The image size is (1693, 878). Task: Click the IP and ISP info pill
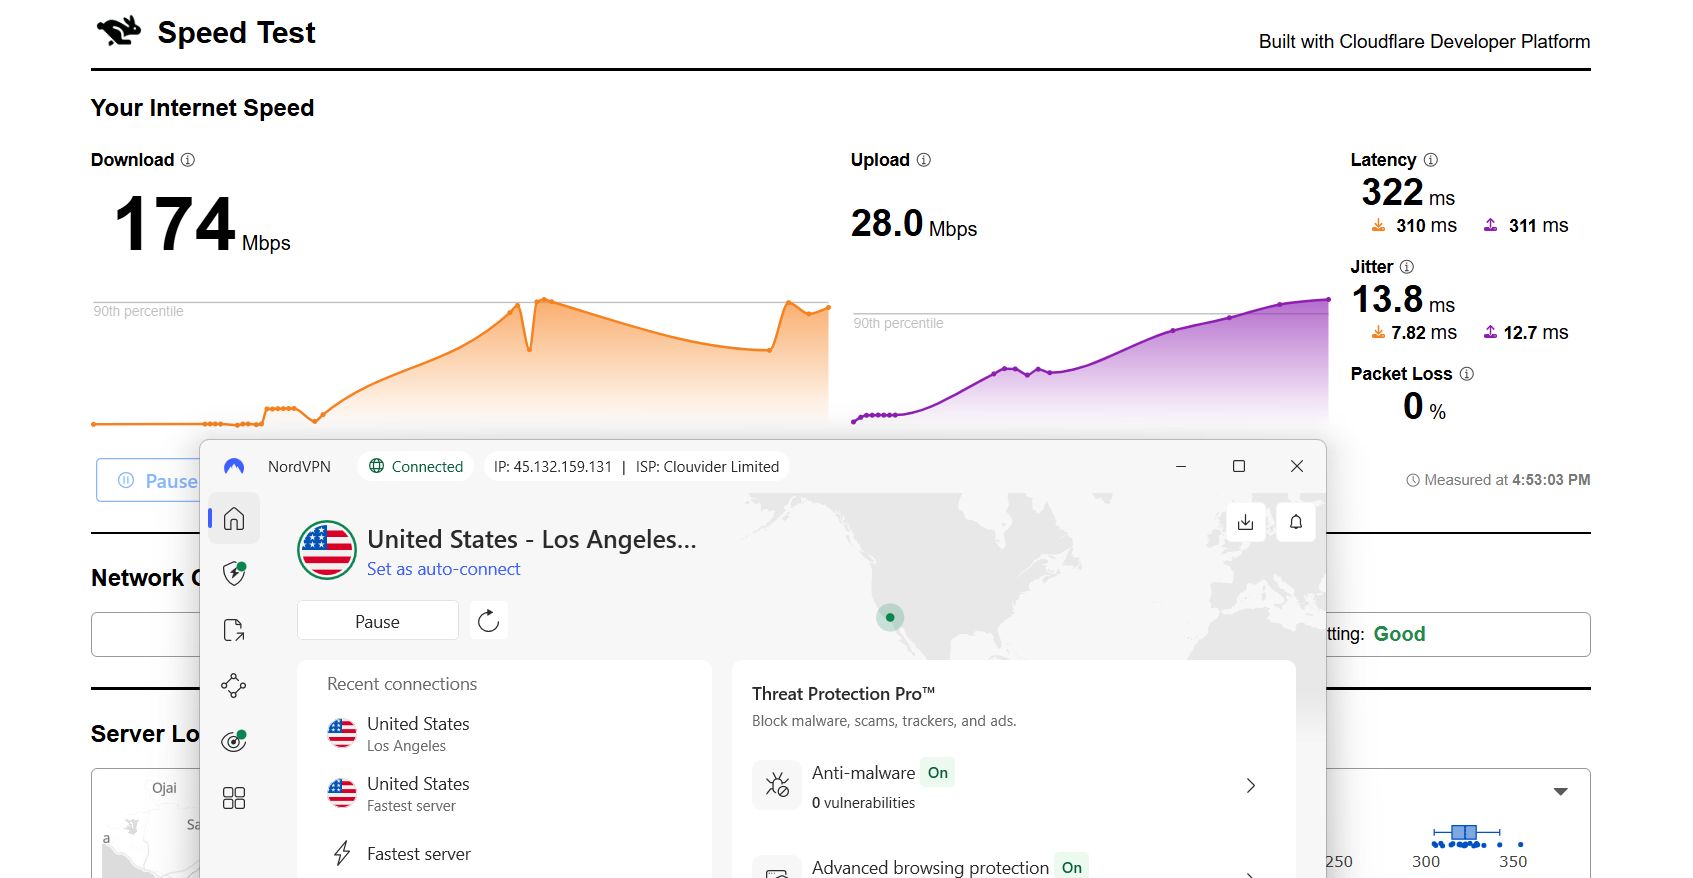click(x=636, y=466)
